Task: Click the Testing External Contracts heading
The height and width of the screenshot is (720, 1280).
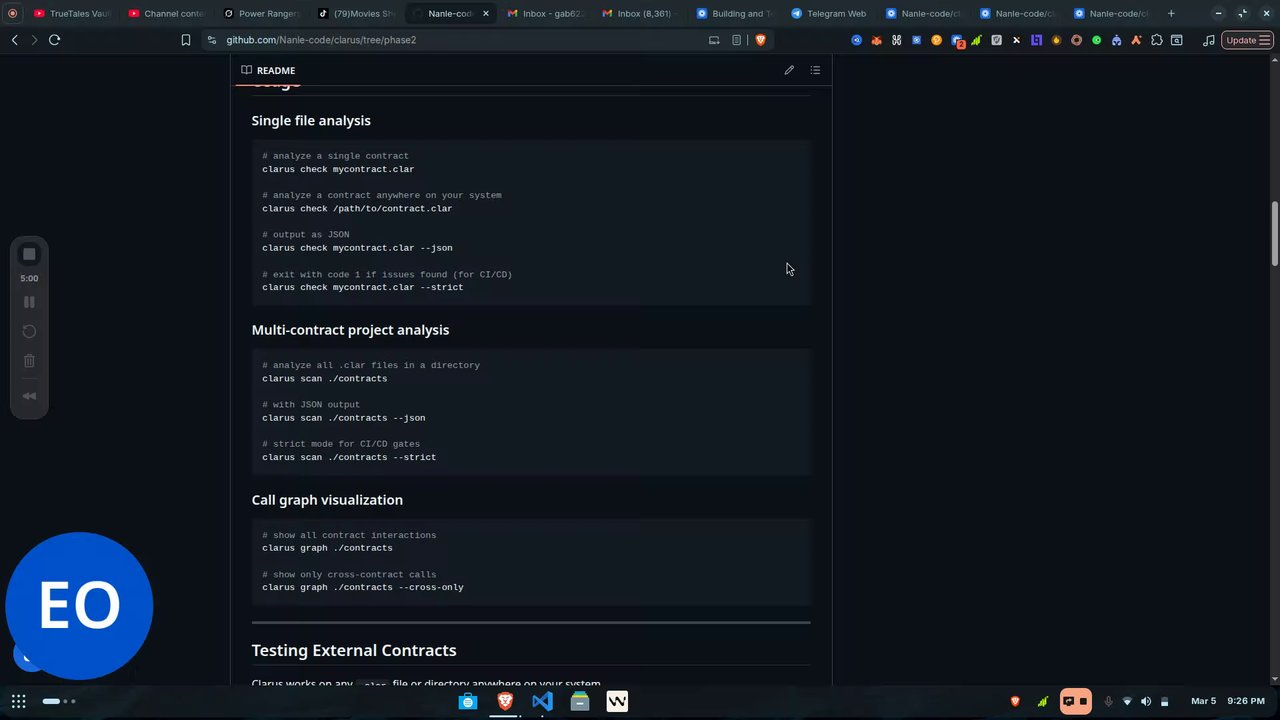Action: (354, 650)
